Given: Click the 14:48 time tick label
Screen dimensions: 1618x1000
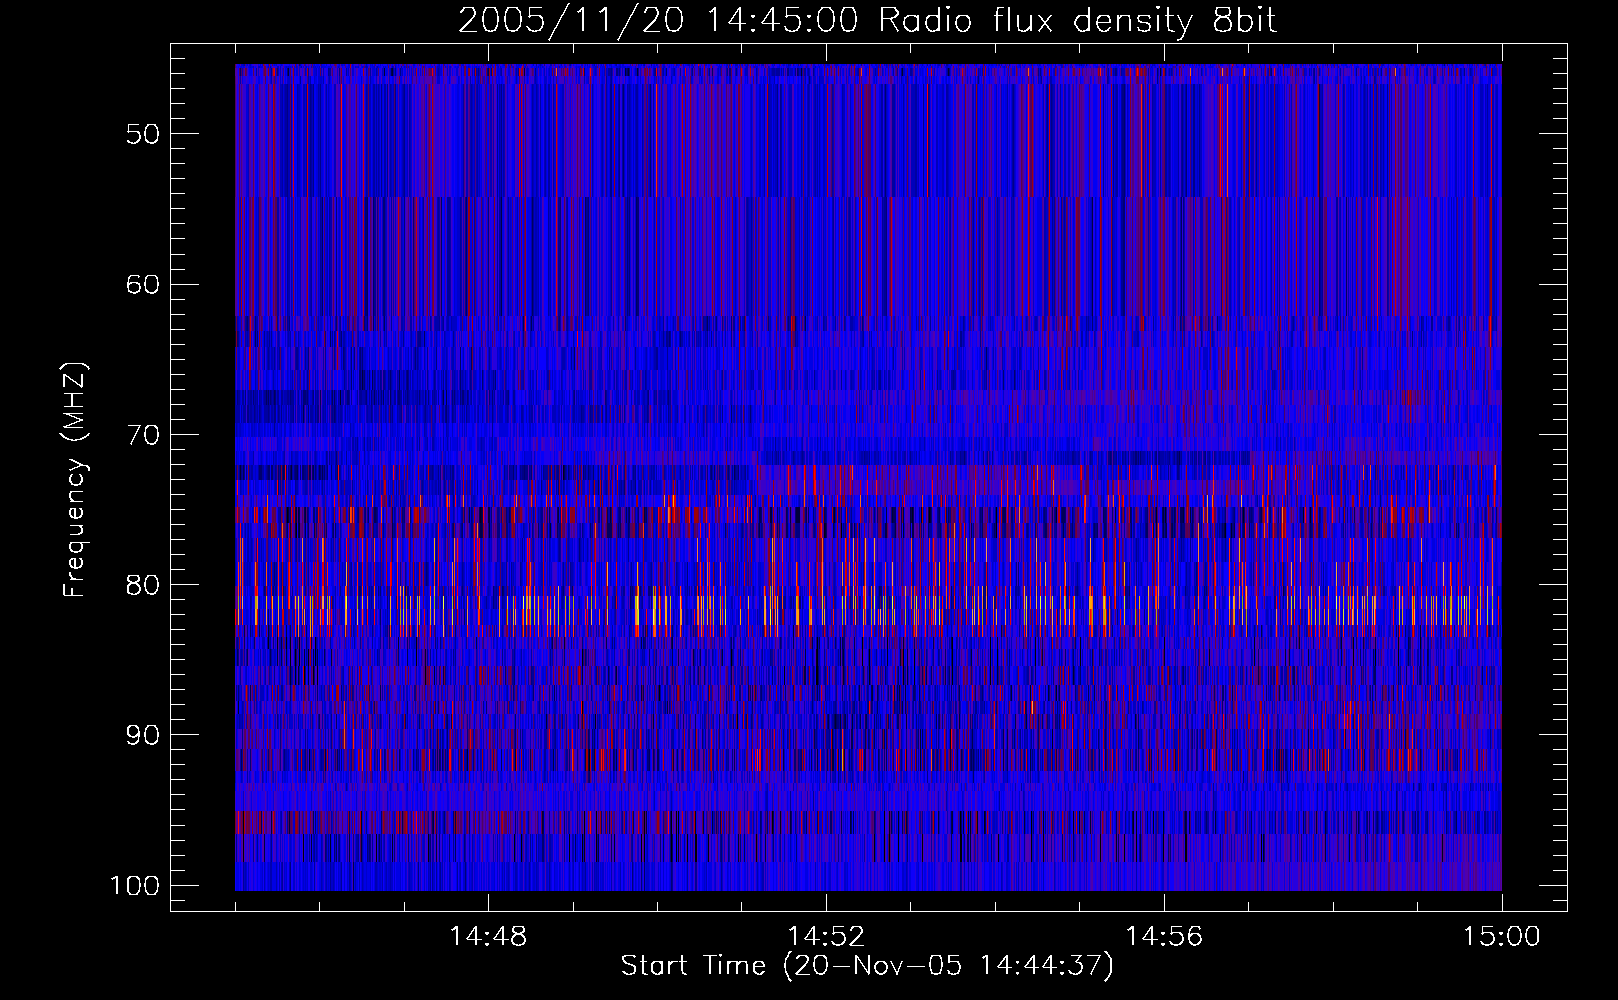Looking at the screenshot, I should (x=488, y=937).
